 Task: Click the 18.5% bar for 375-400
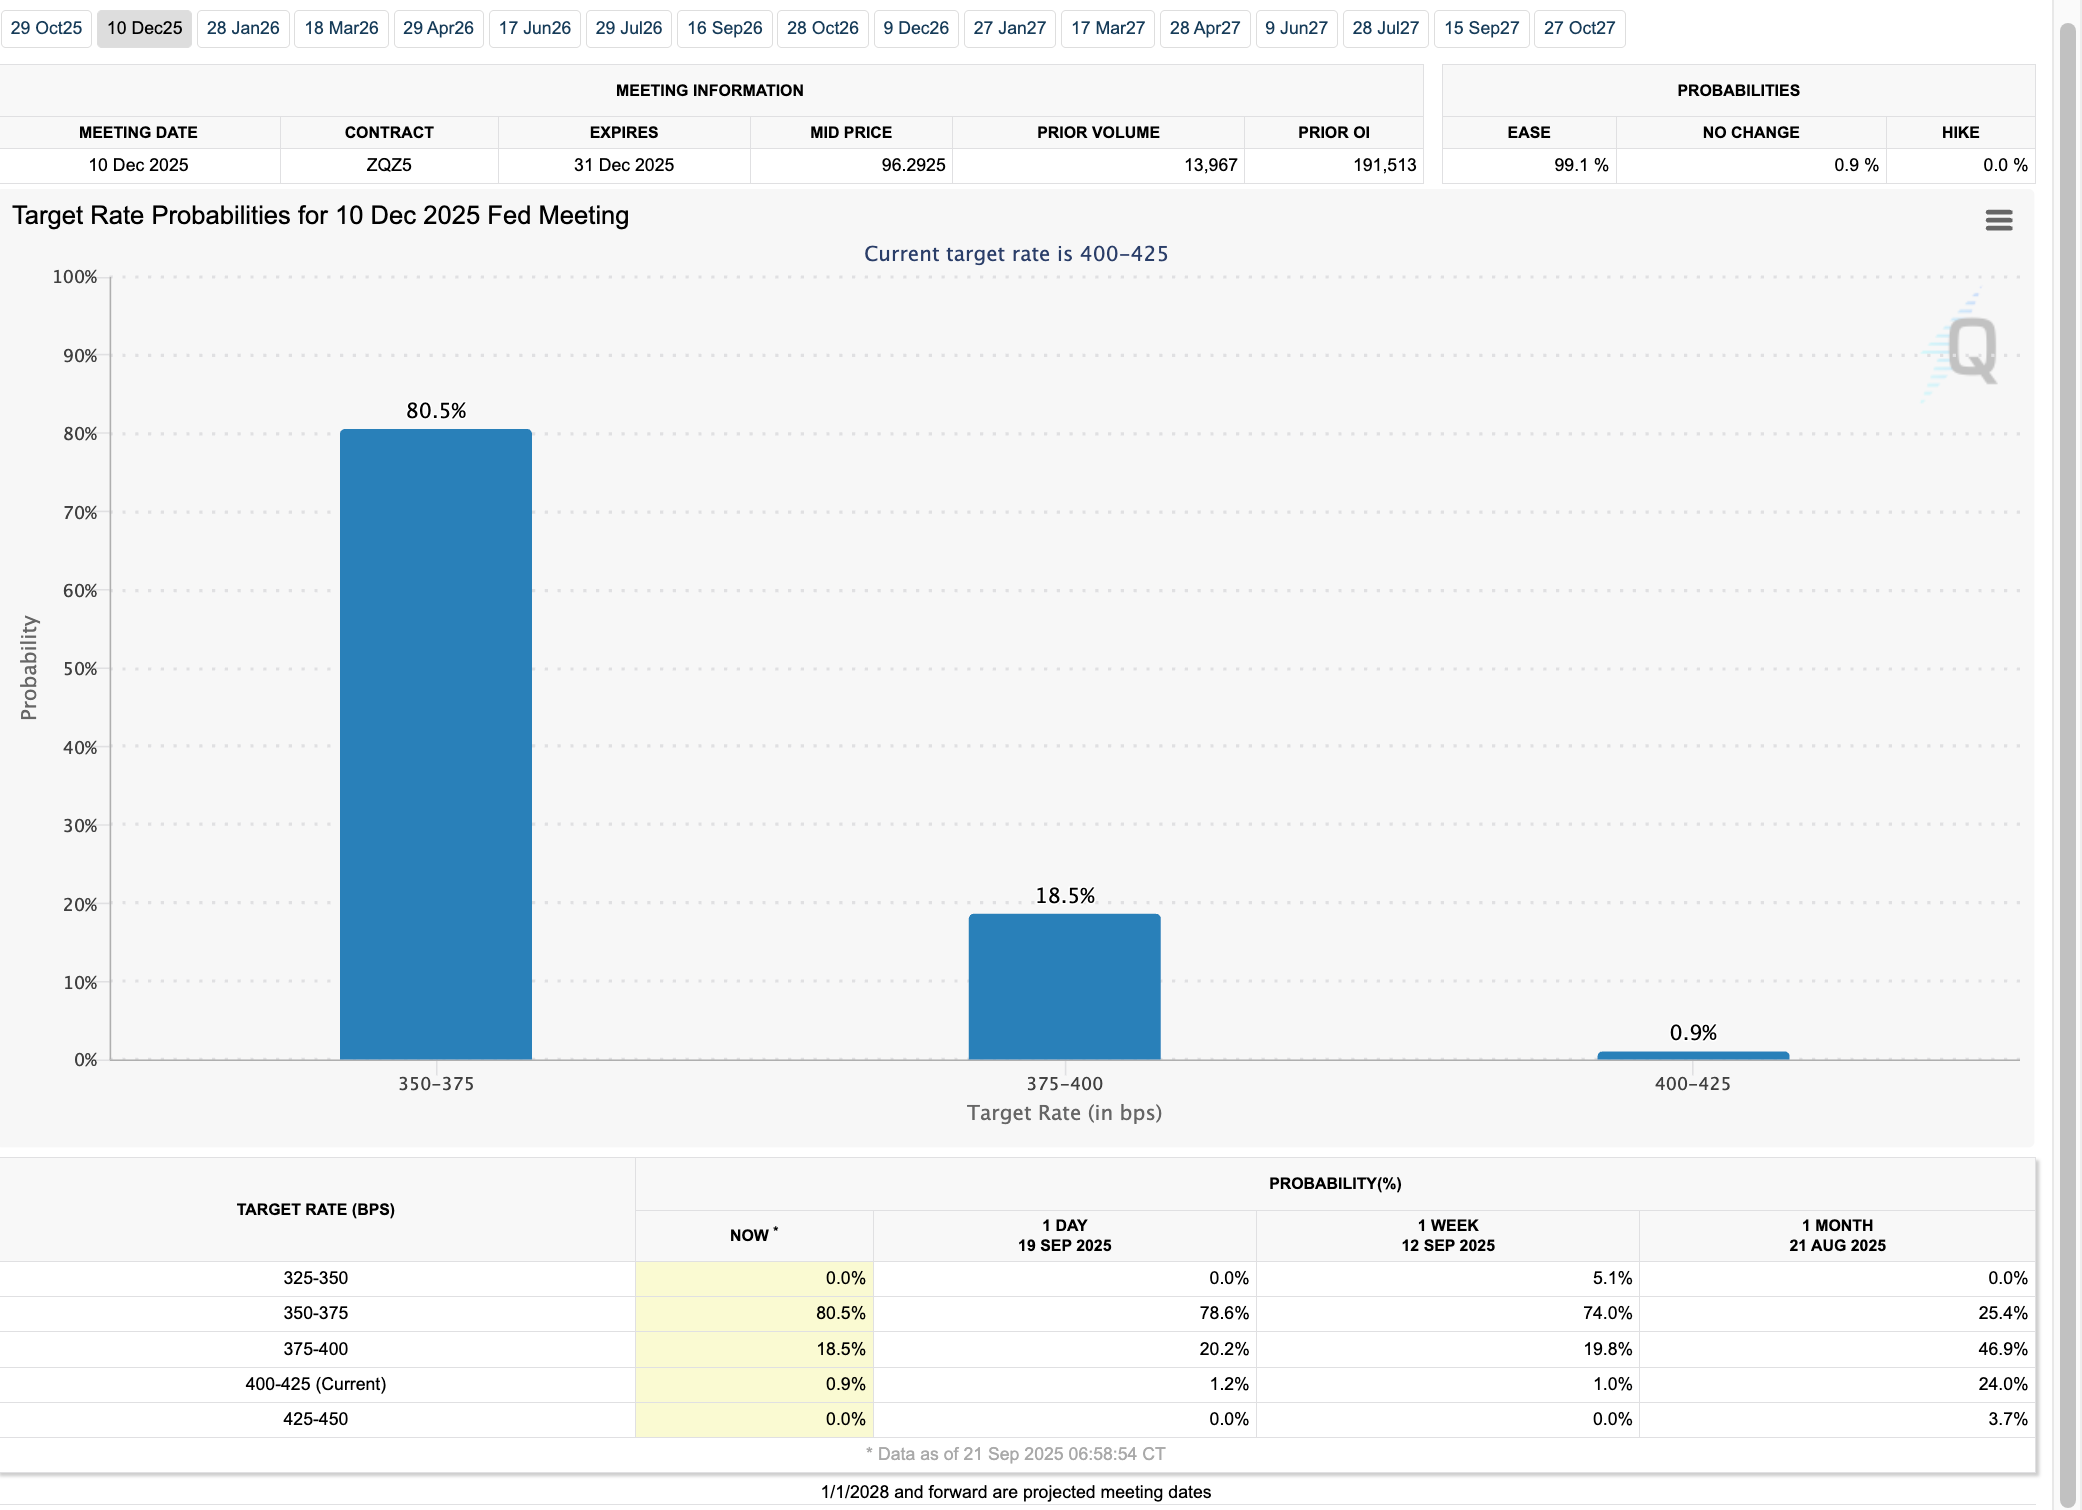point(1064,986)
